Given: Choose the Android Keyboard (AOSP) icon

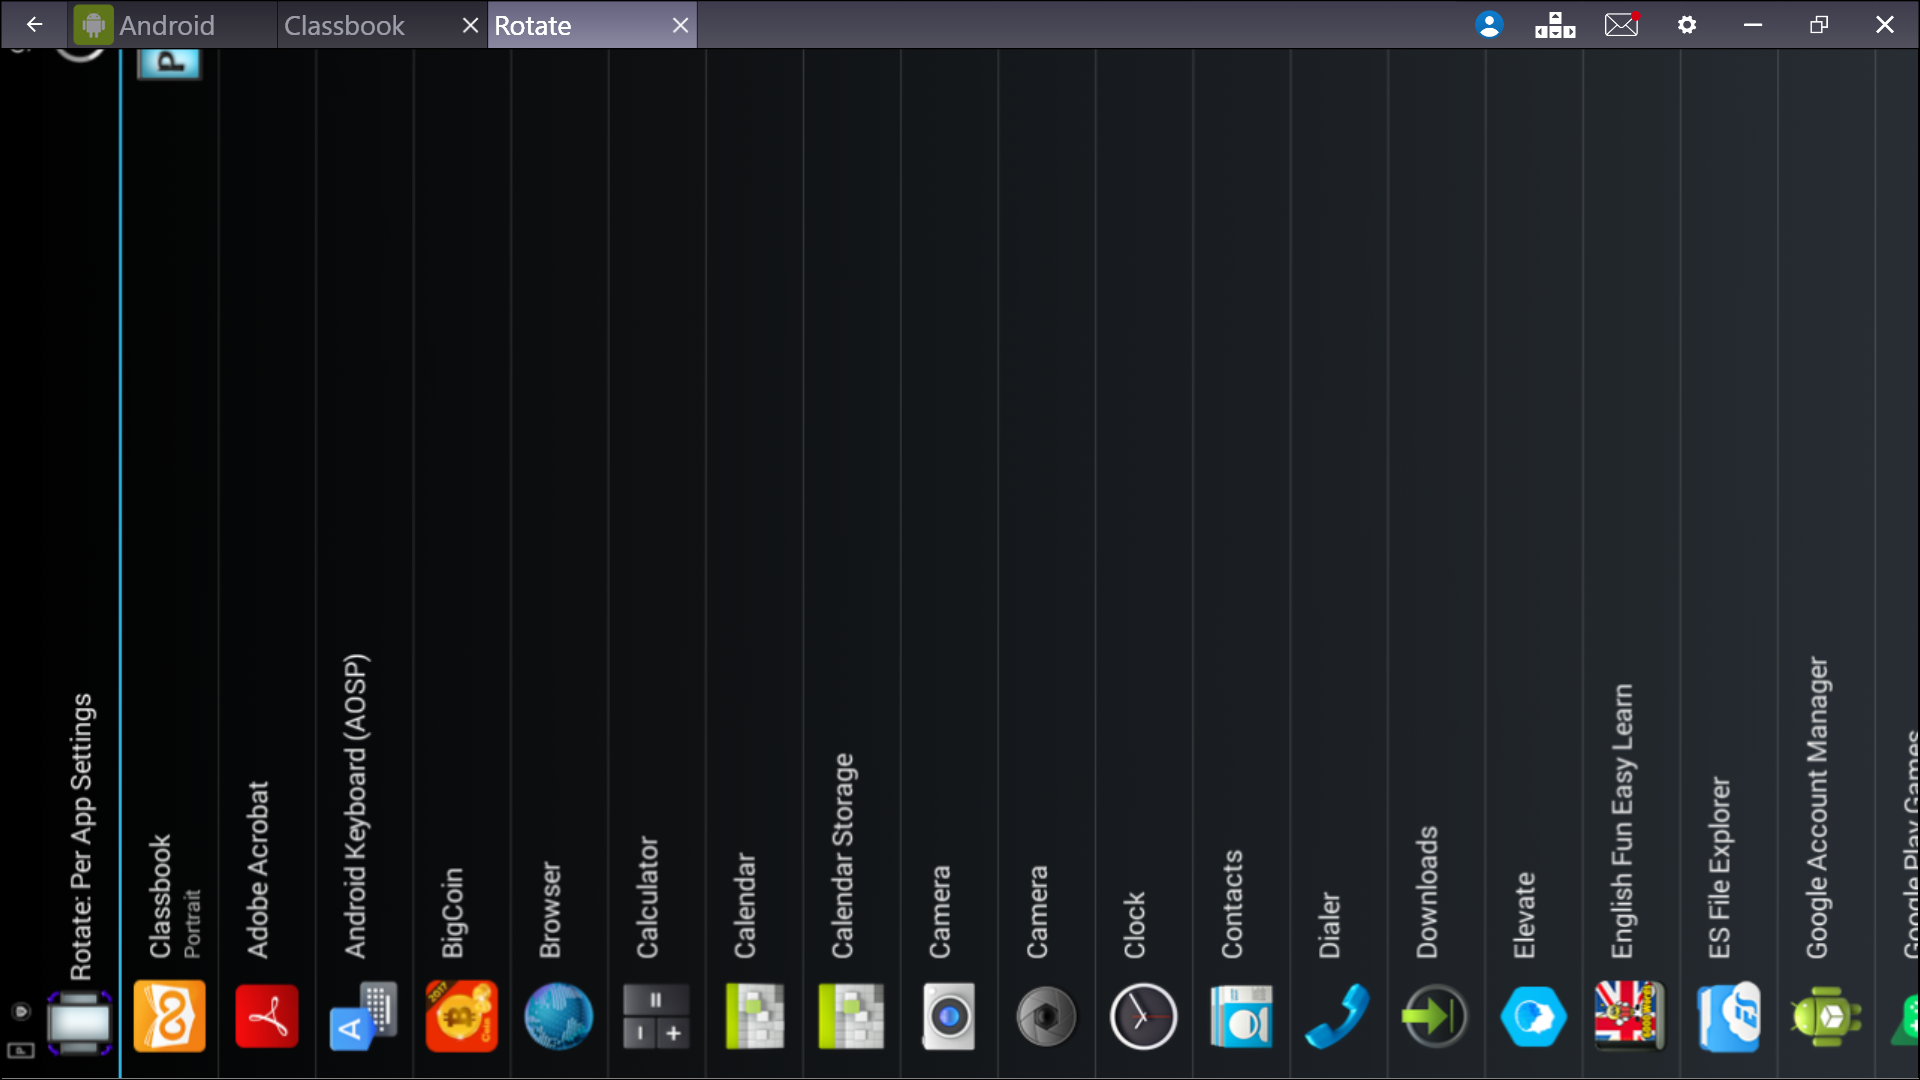Looking at the screenshot, I should 364,1016.
